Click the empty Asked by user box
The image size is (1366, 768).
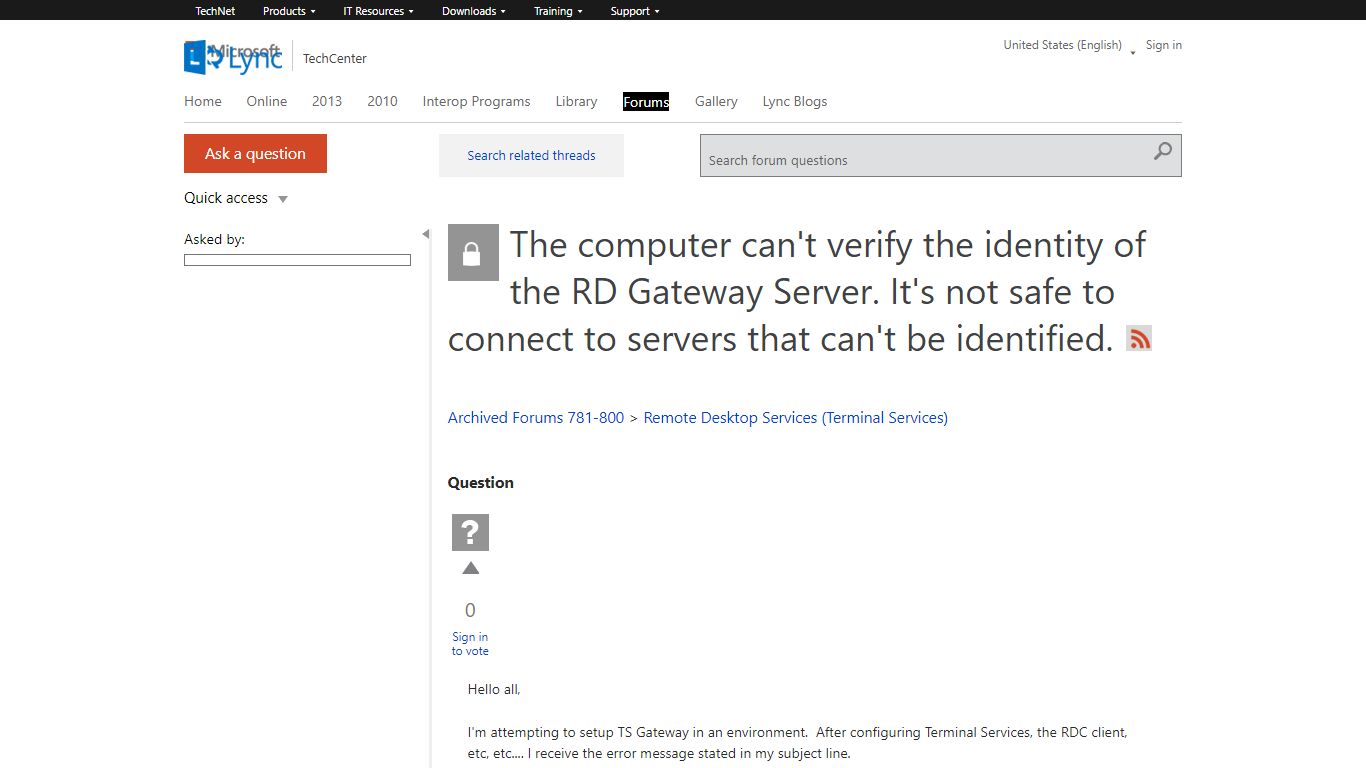(x=297, y=260)
